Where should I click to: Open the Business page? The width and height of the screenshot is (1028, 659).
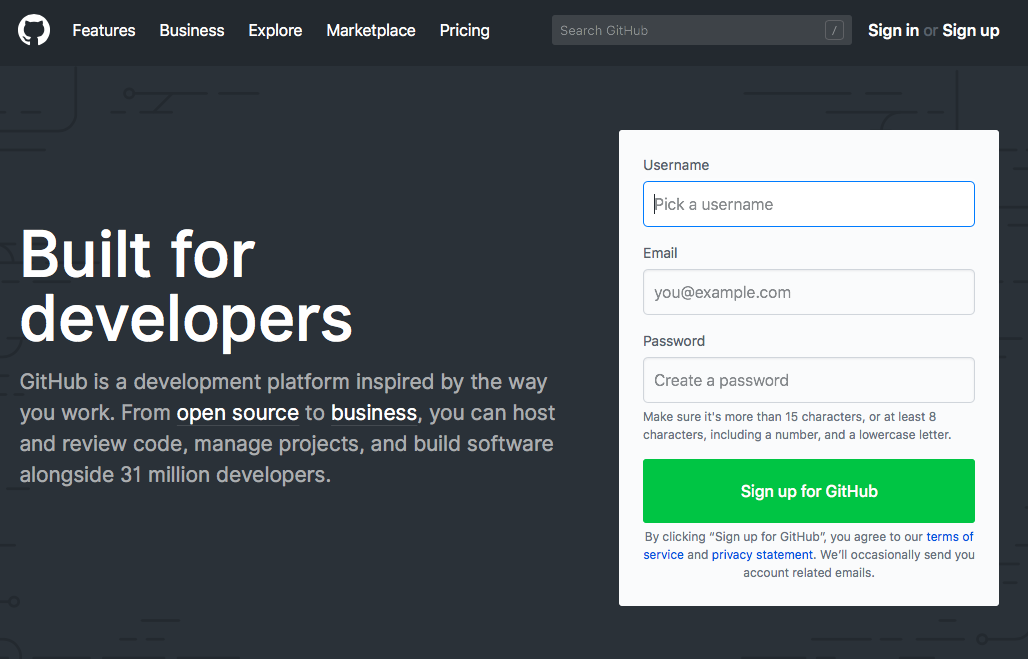(191, 30)
